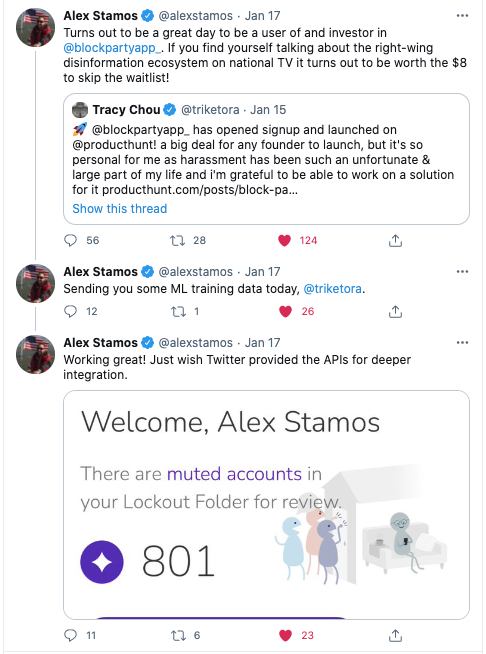Open the @blockpartyapp_ mention link
This screenshot has width=486, height=654.
pyautogui.click(x=112, y=48)
